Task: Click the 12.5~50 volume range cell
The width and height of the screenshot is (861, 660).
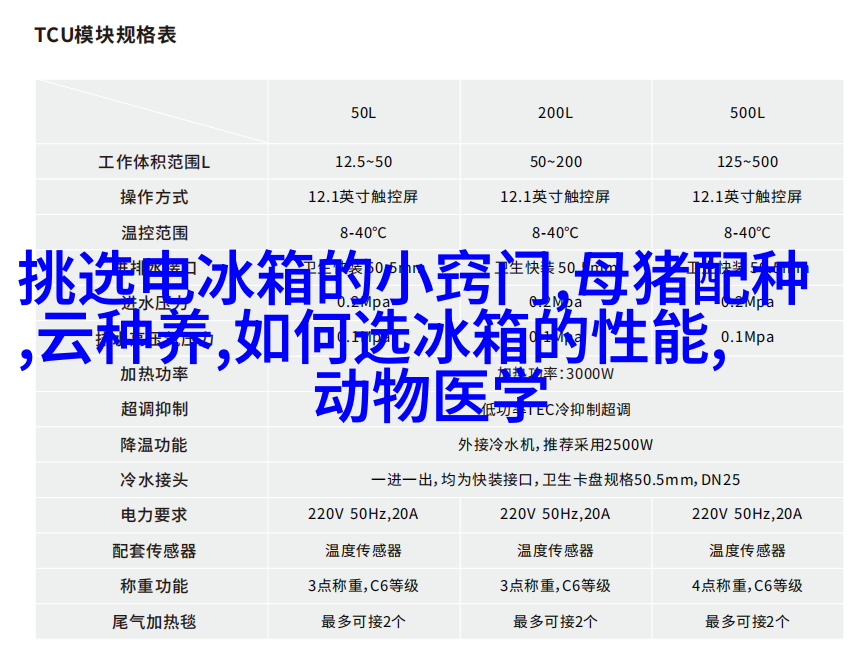Action: (363, 162)
